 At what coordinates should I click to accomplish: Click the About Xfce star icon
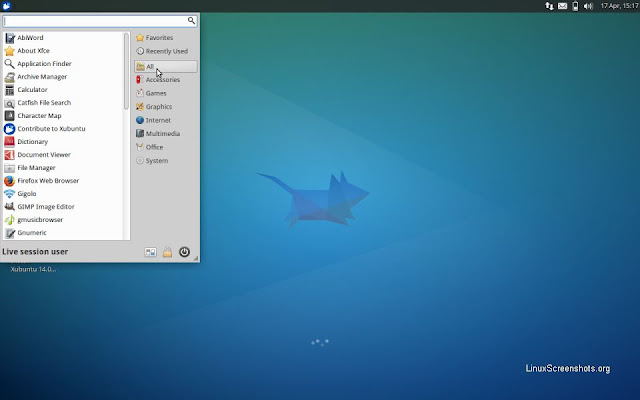(9, 51)
